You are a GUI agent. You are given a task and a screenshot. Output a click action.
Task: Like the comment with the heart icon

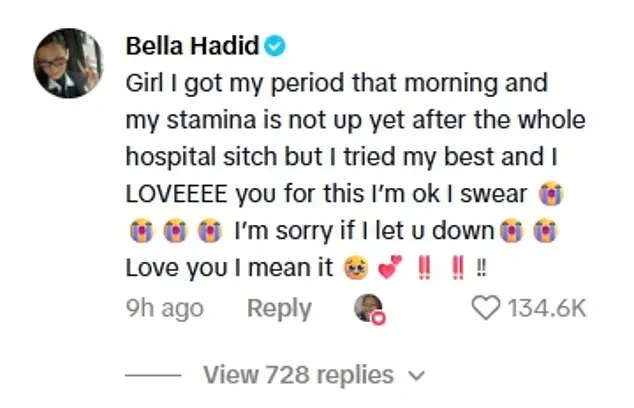[x=485, y=309]
